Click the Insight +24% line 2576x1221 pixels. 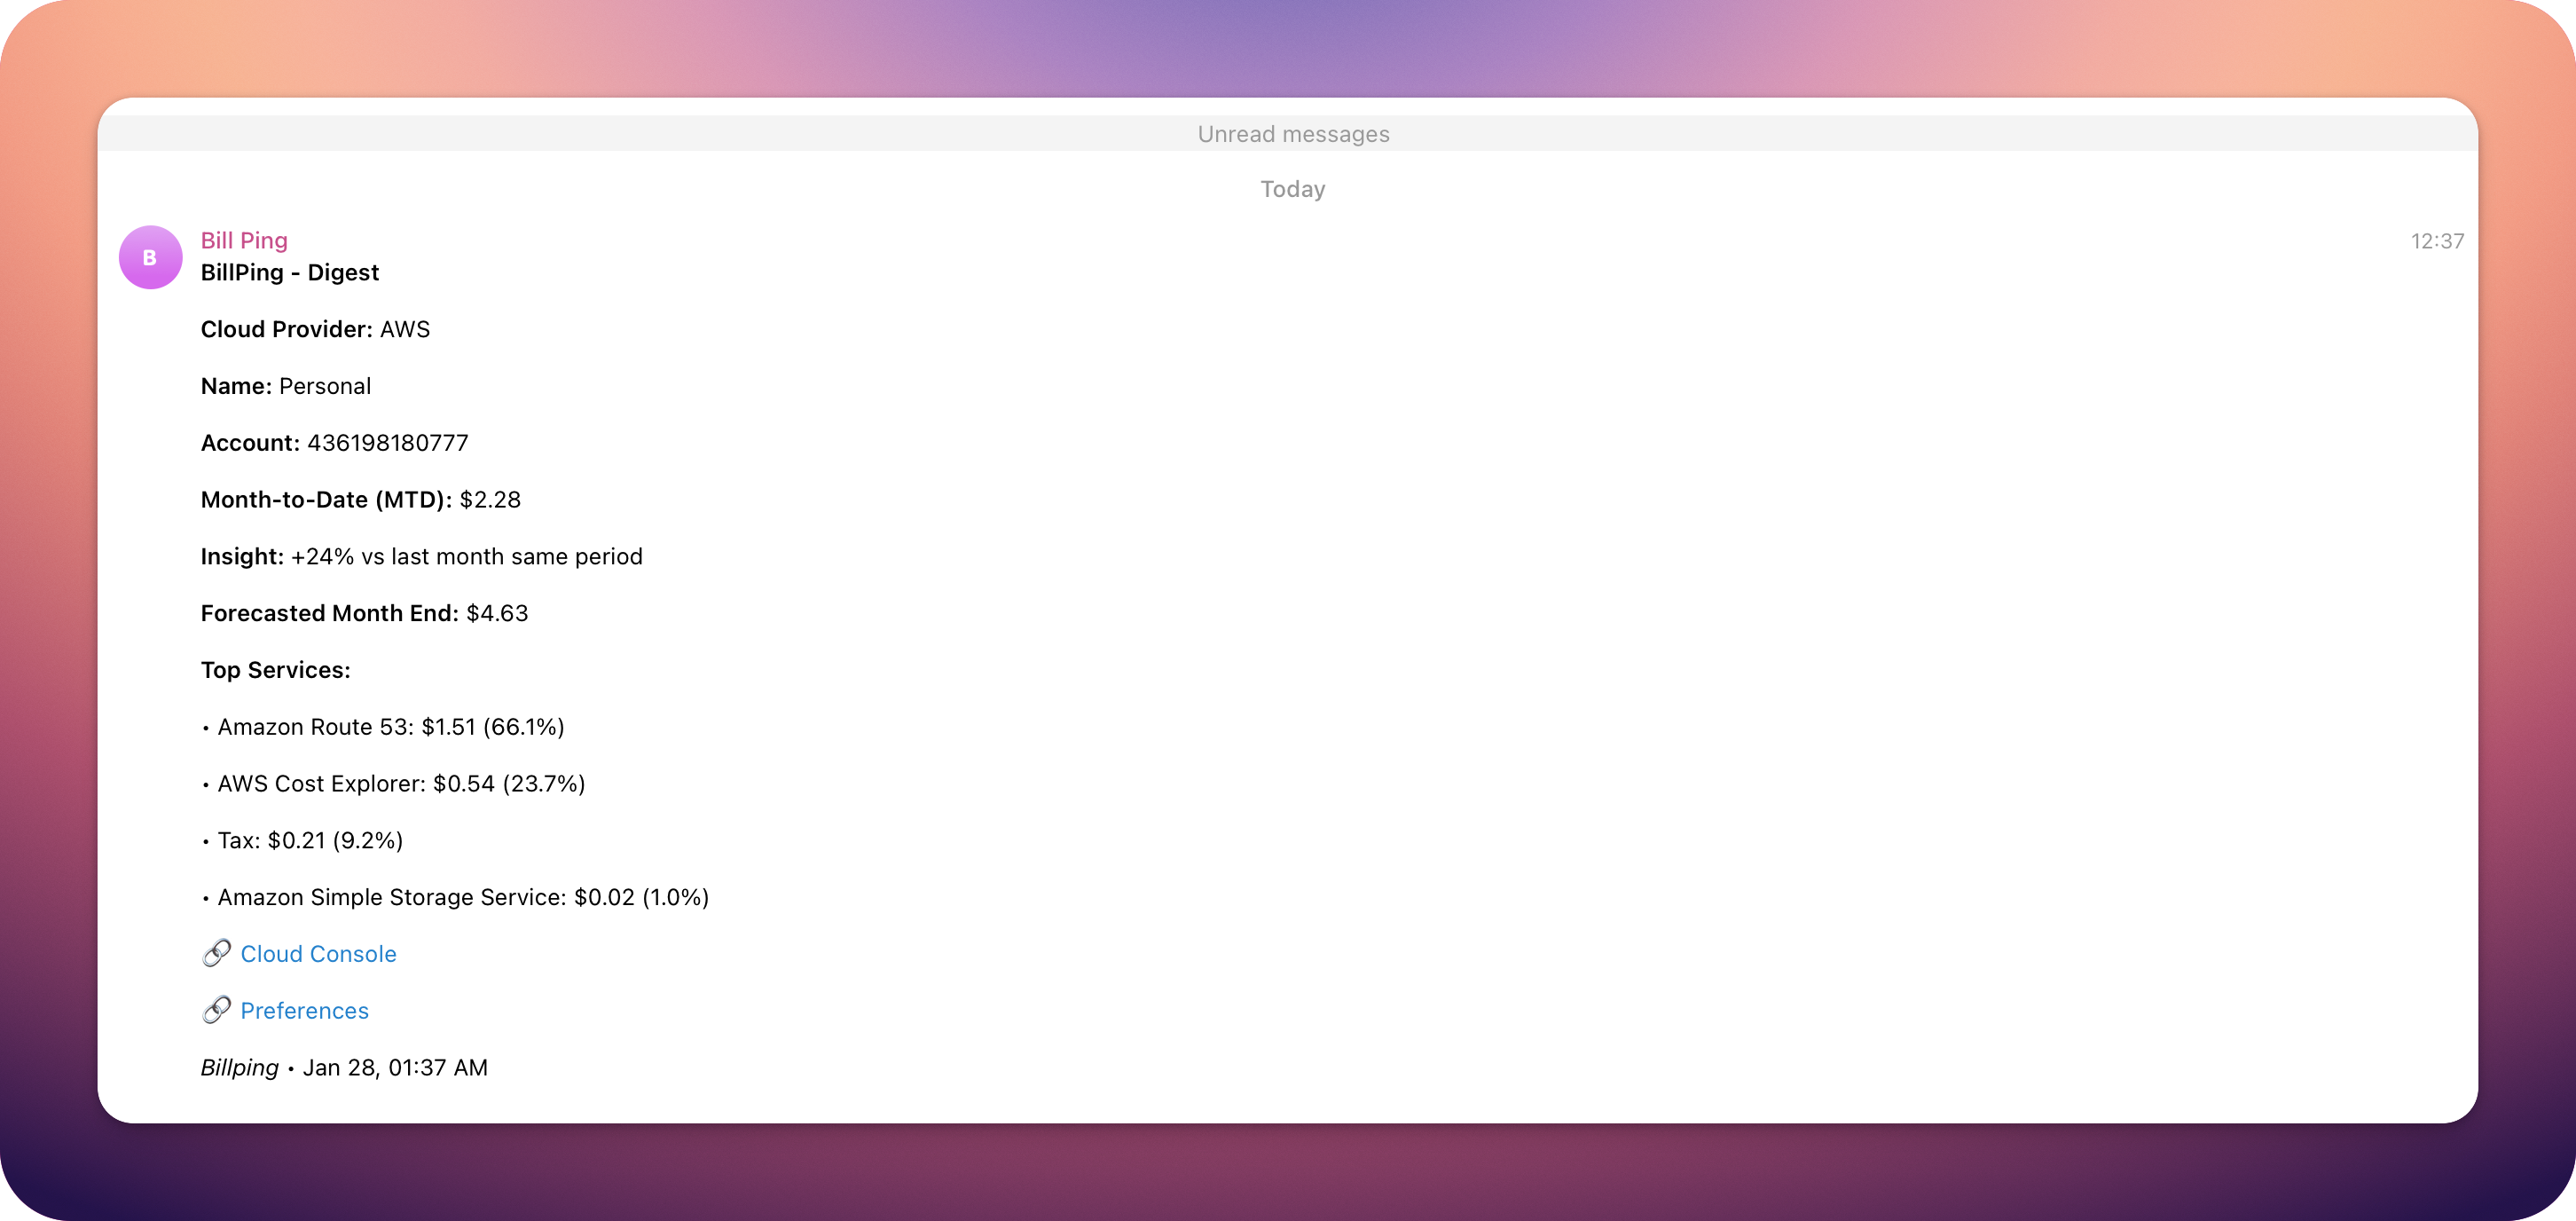point(421,557)
